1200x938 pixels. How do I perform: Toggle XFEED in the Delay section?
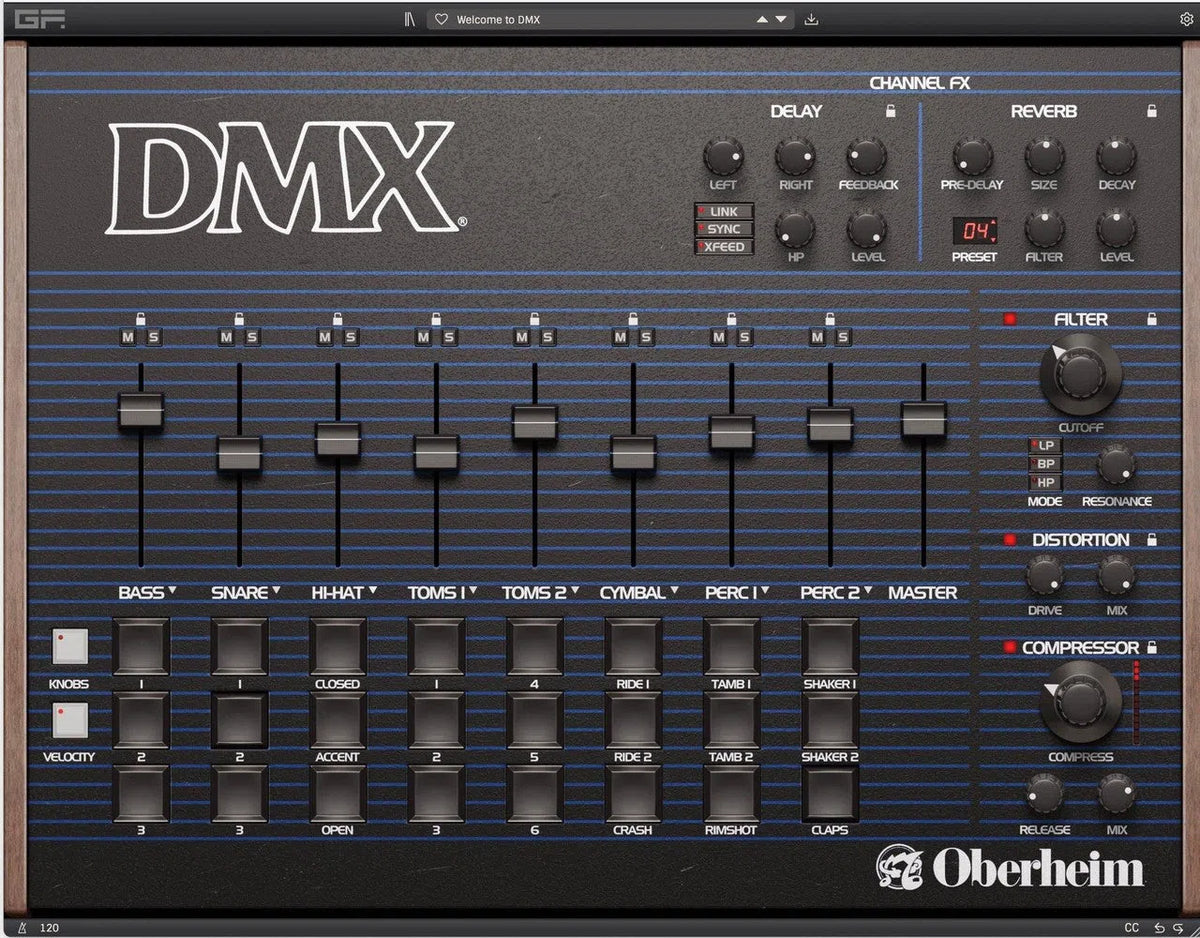coord(723,246)
